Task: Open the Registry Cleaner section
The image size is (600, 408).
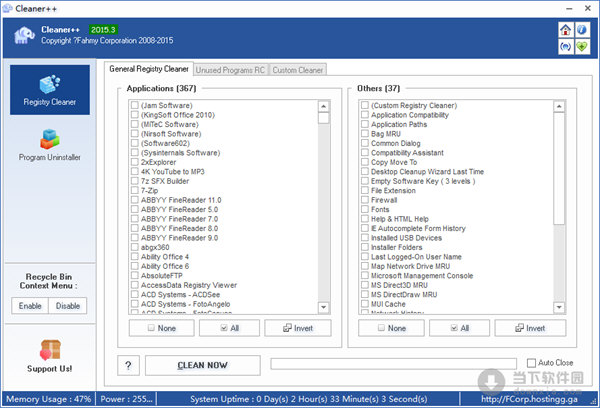Action: pyautogui.click(x=50, y=90)
